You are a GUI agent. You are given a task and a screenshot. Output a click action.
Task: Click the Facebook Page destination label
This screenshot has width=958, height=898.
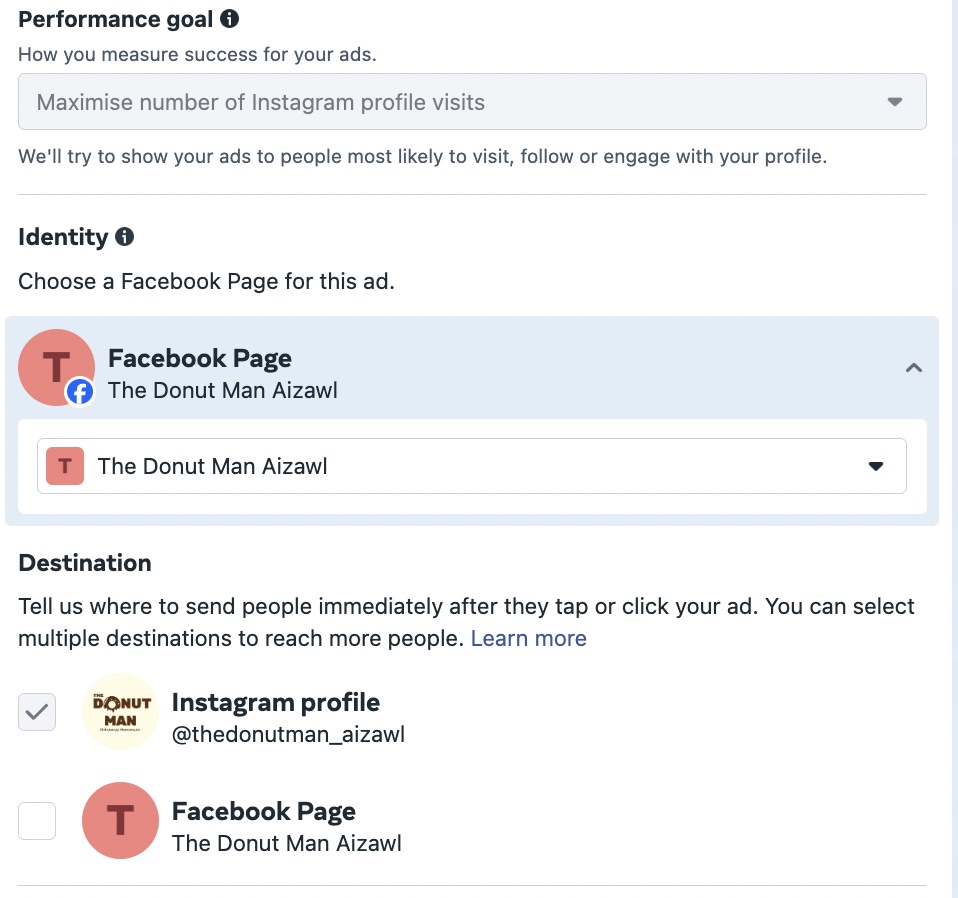pos(264,811)
